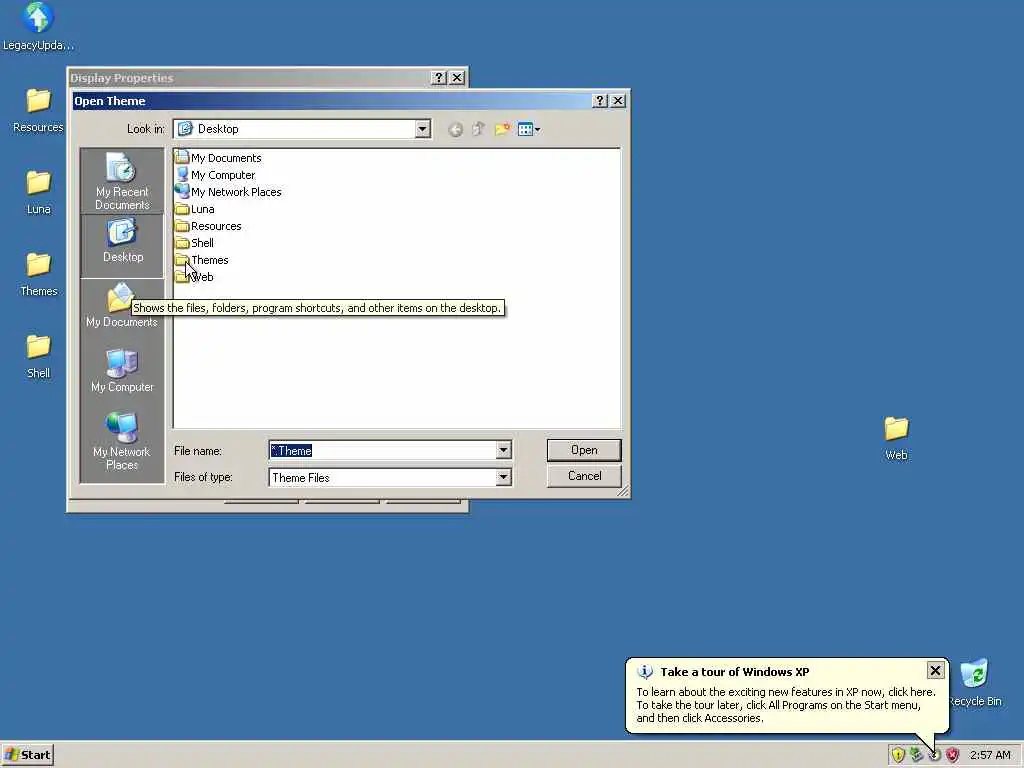Open the Start menu
This screenshot has width=1024, height=768.
pyautogui.click(x=27, y=755)
